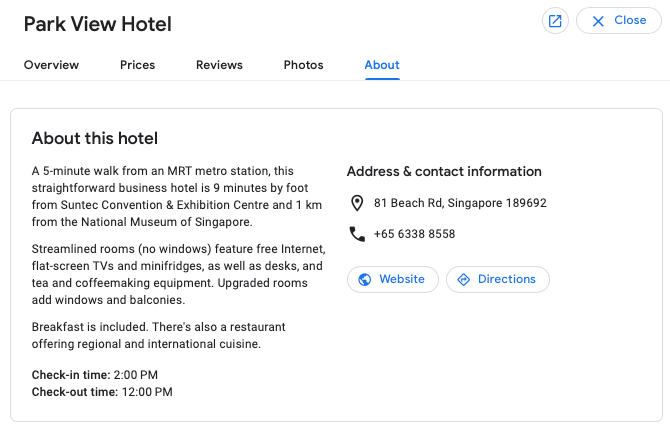Click the X icon in Close button

(598, 21)
